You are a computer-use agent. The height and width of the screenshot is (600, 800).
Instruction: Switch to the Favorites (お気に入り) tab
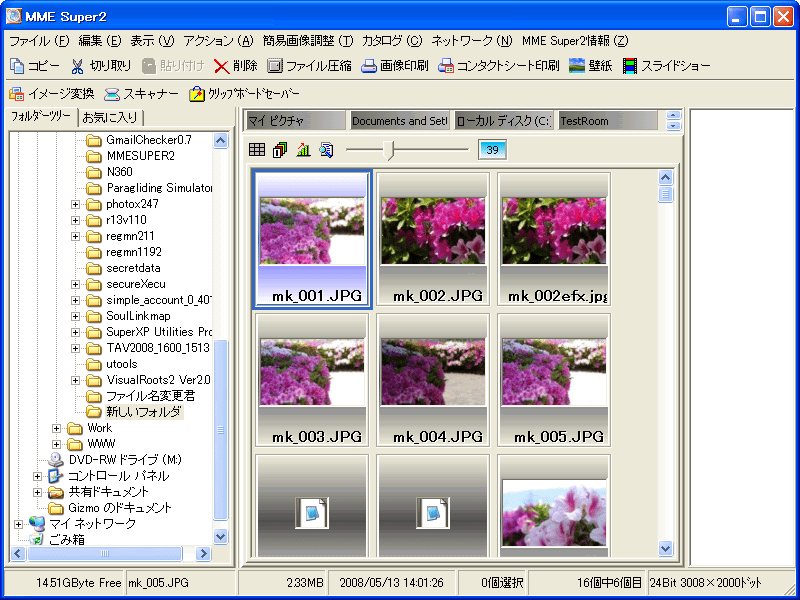[x=109, y=117]
